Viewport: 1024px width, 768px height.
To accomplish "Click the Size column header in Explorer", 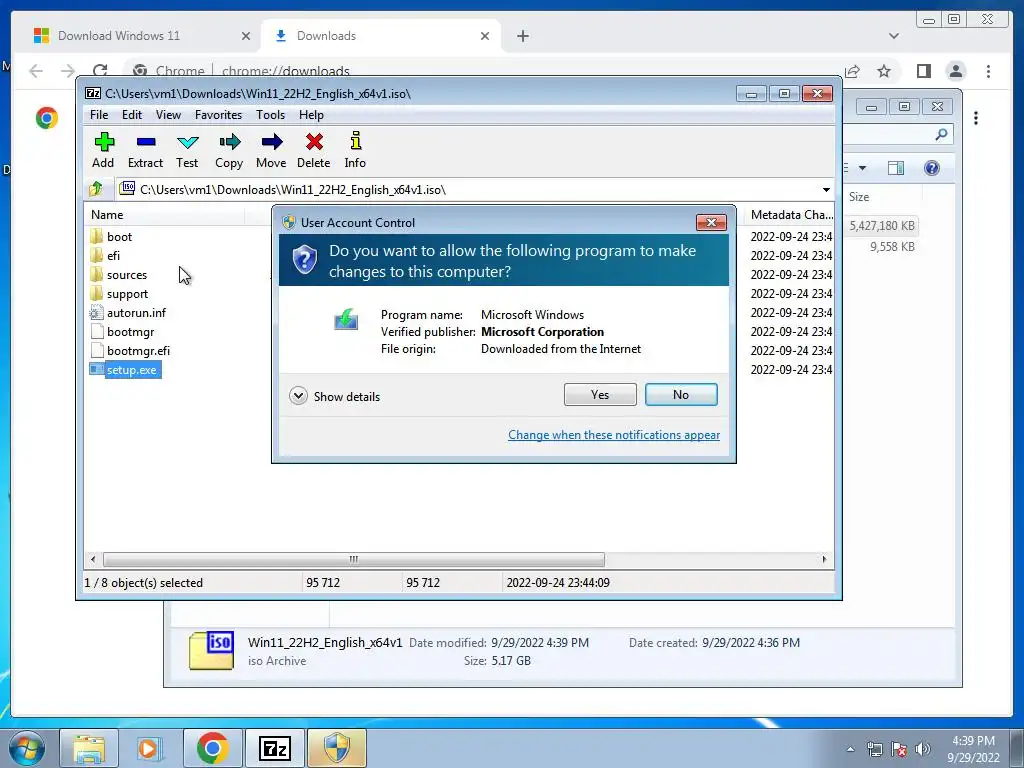I will coord(882,197).
